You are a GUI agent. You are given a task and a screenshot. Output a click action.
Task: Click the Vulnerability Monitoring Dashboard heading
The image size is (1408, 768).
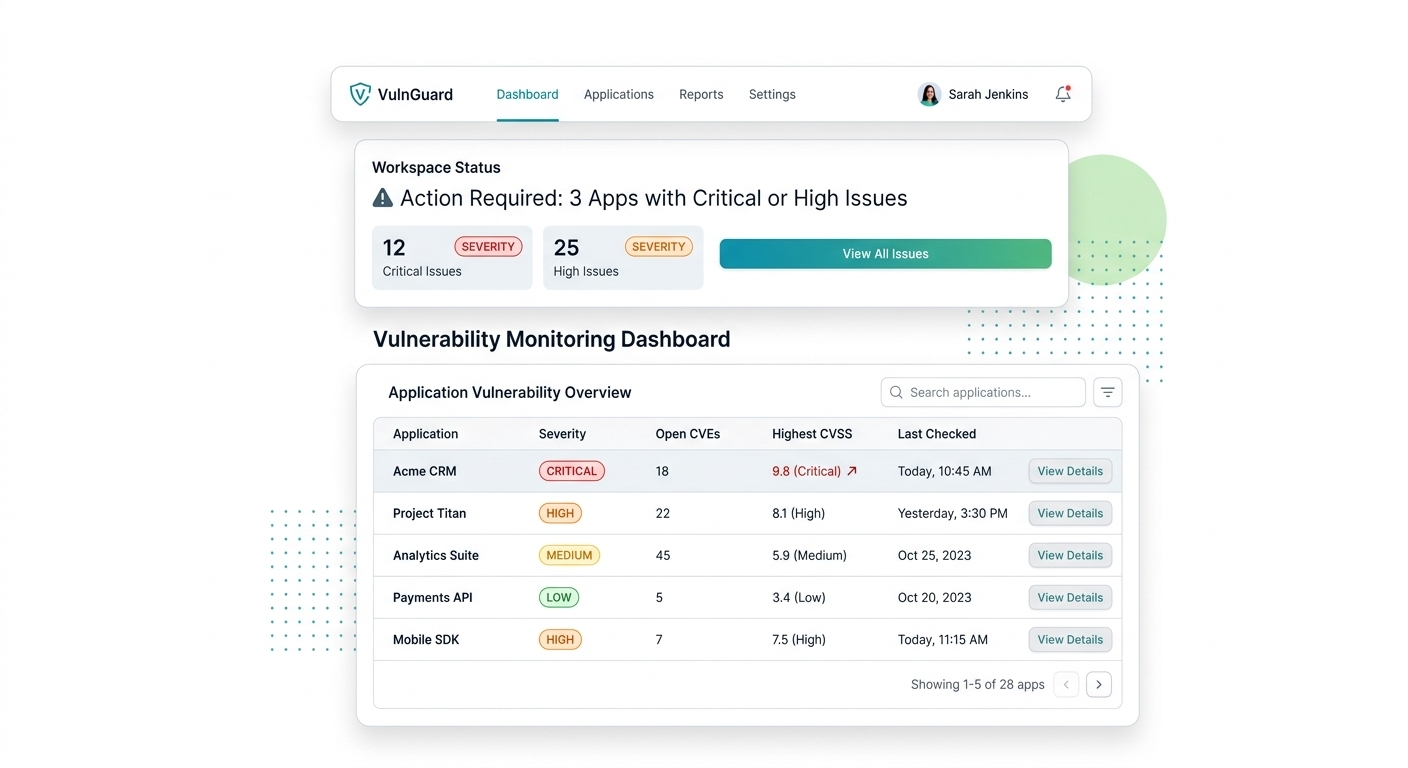coord(552,339)
